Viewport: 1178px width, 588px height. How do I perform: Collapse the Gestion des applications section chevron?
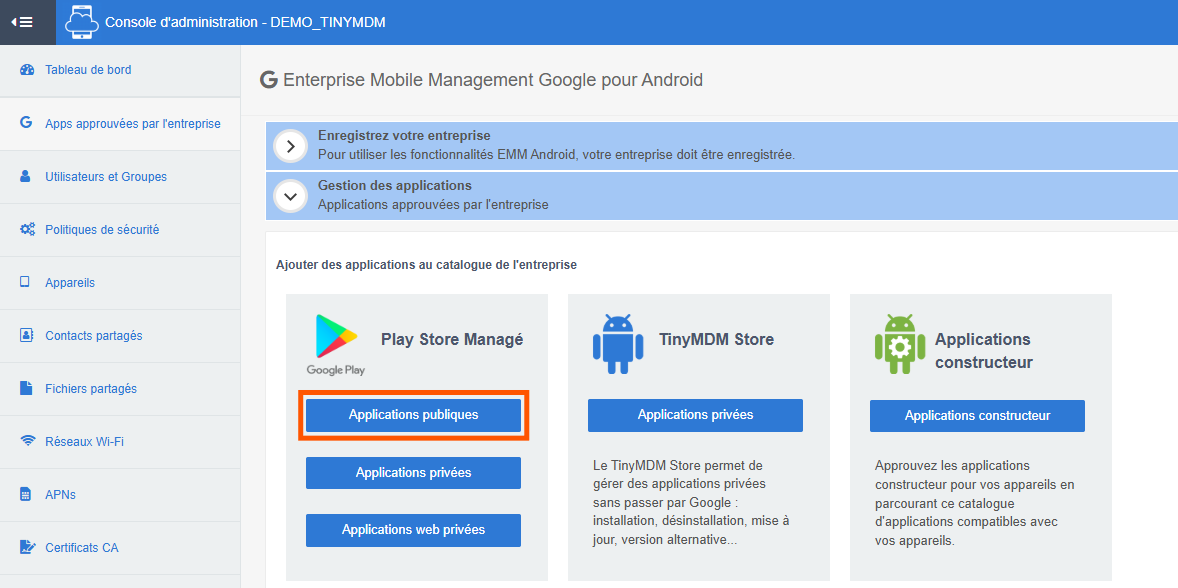point(291,196)
